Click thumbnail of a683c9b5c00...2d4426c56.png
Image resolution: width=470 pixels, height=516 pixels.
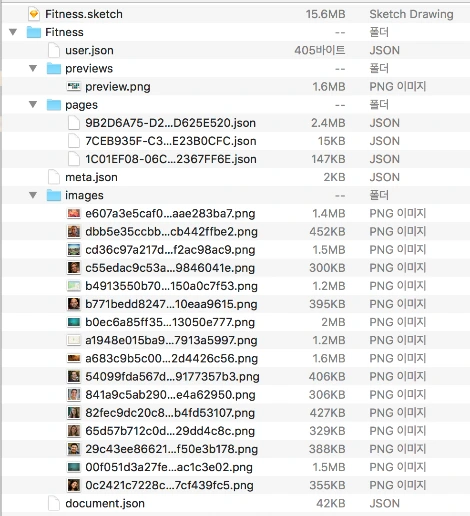pyautogui.click(x=74, y=358)
